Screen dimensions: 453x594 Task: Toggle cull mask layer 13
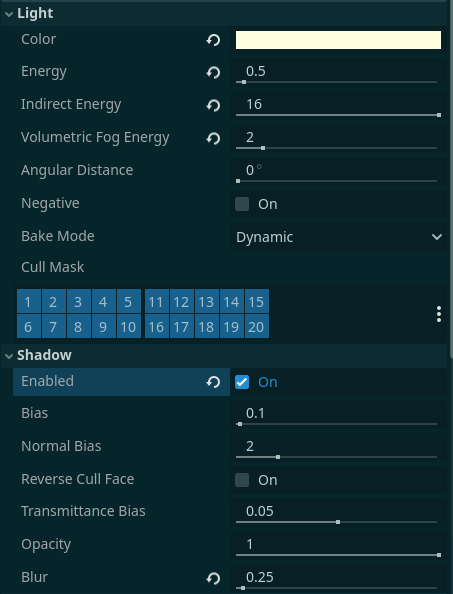[x=206, y=302]
